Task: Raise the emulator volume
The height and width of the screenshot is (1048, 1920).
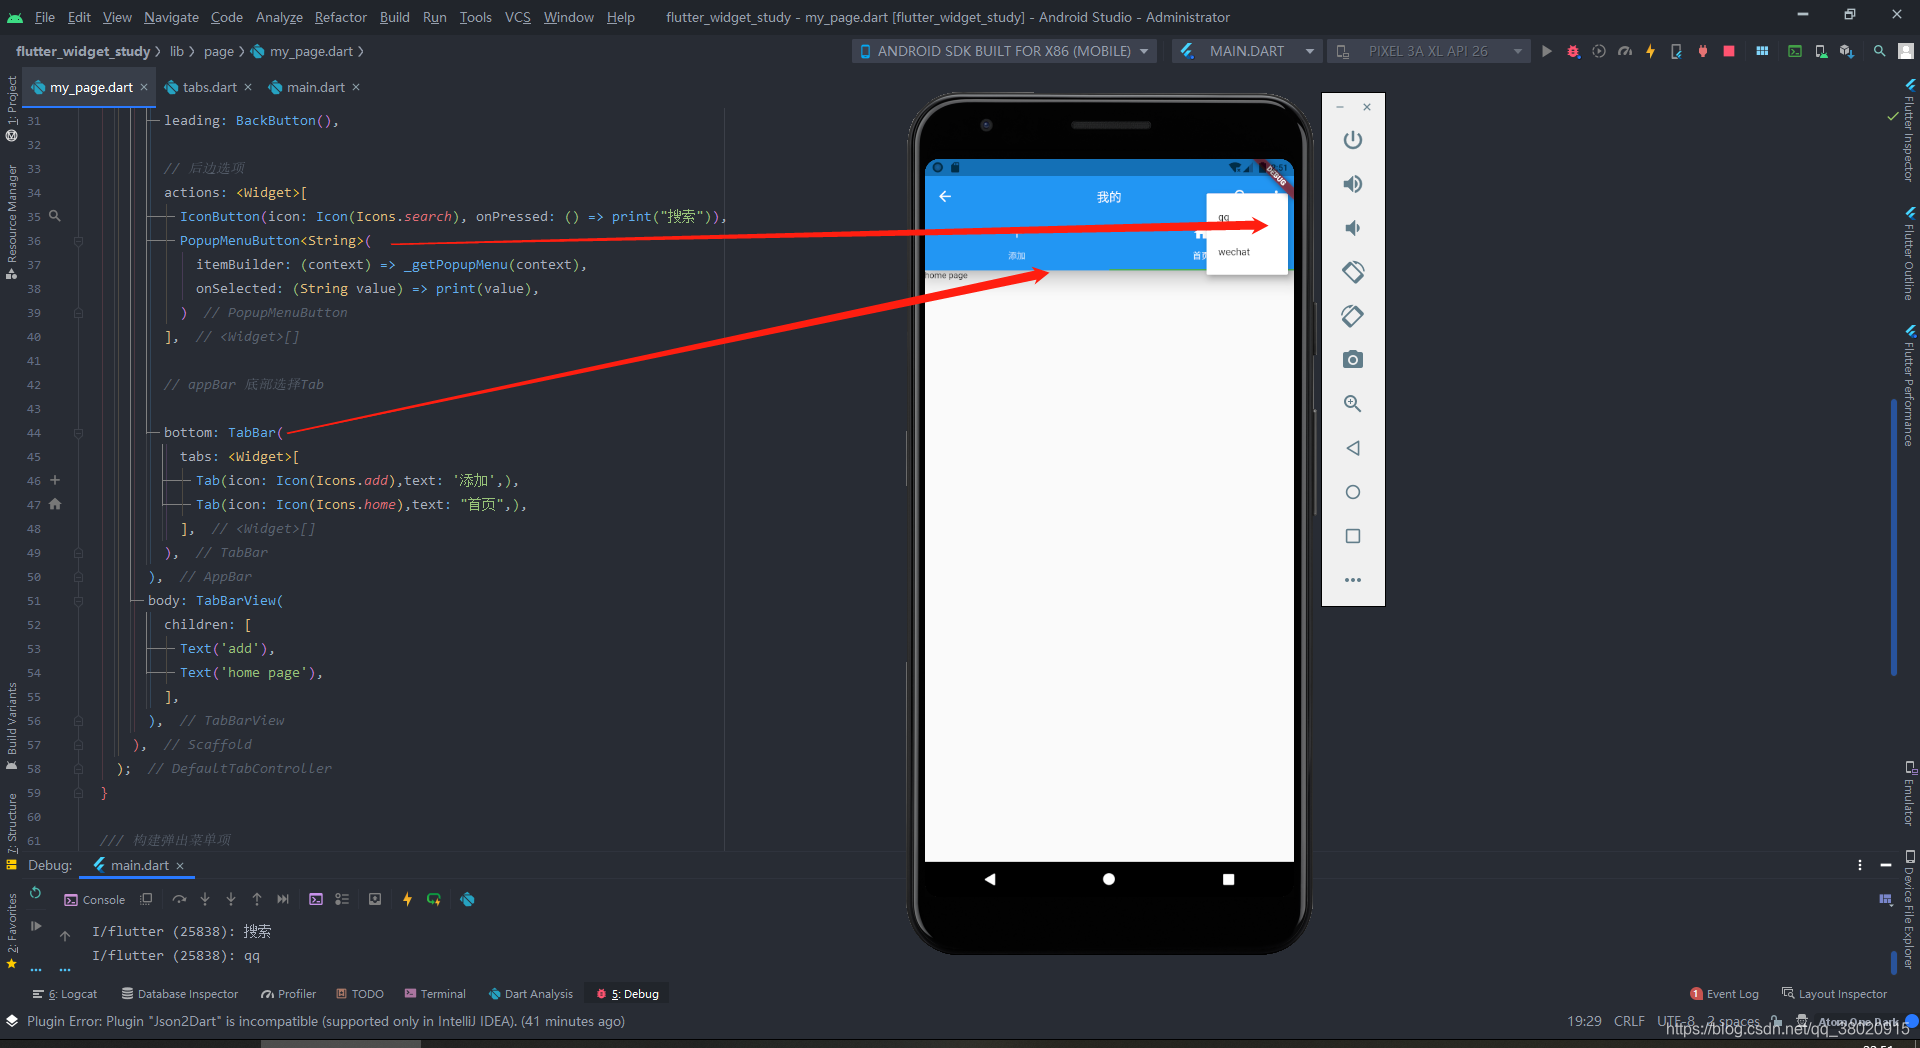Action: 1353,184
